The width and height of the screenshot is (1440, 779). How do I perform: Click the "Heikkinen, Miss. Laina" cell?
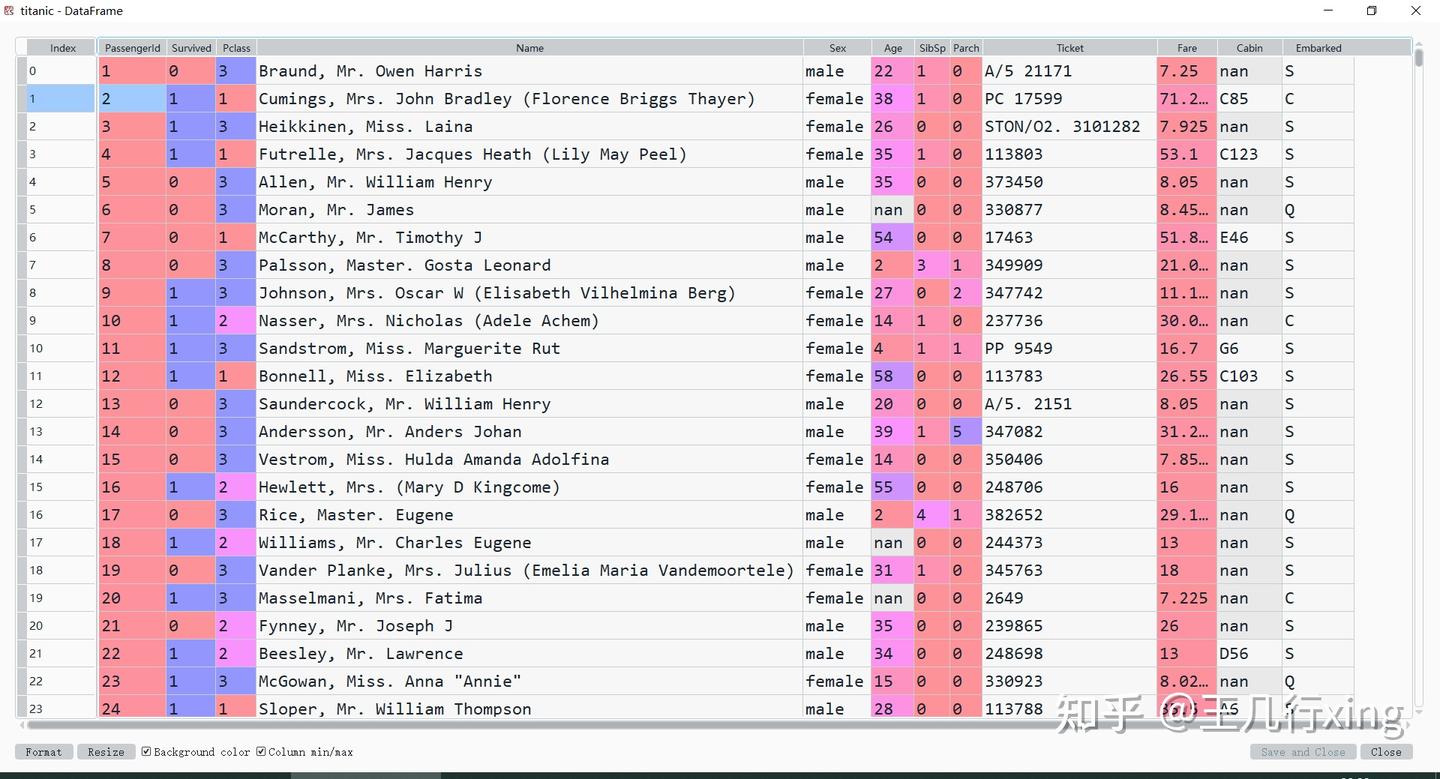click(530, 127)
